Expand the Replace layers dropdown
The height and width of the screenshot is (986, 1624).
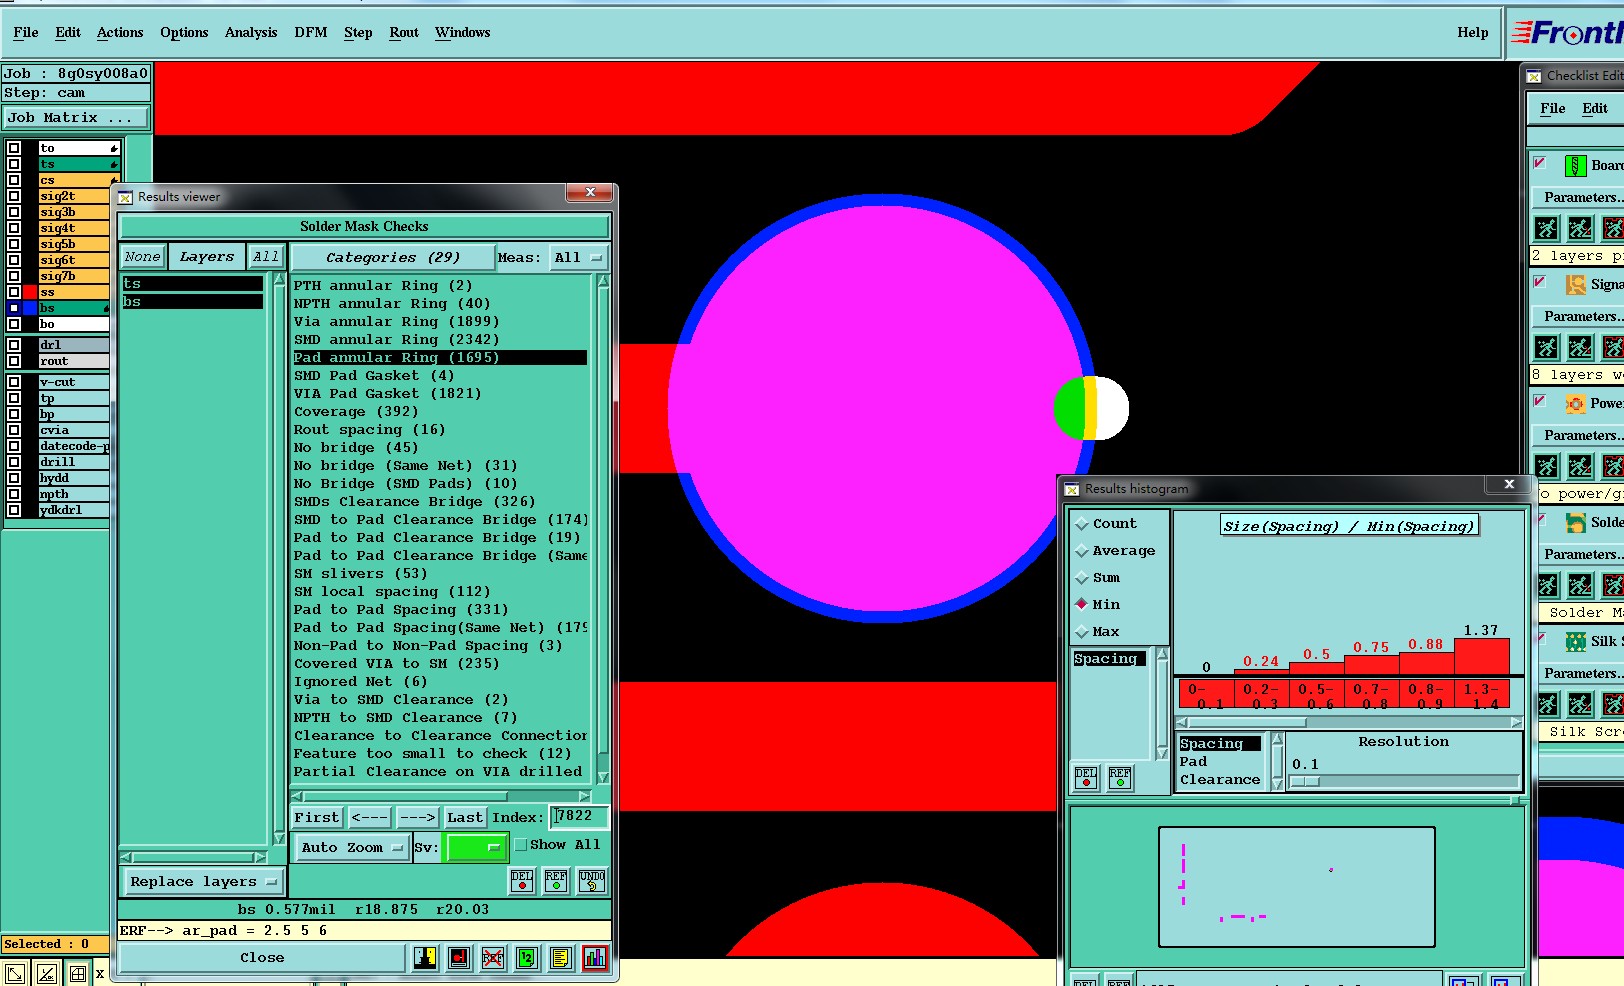point(203,882)
